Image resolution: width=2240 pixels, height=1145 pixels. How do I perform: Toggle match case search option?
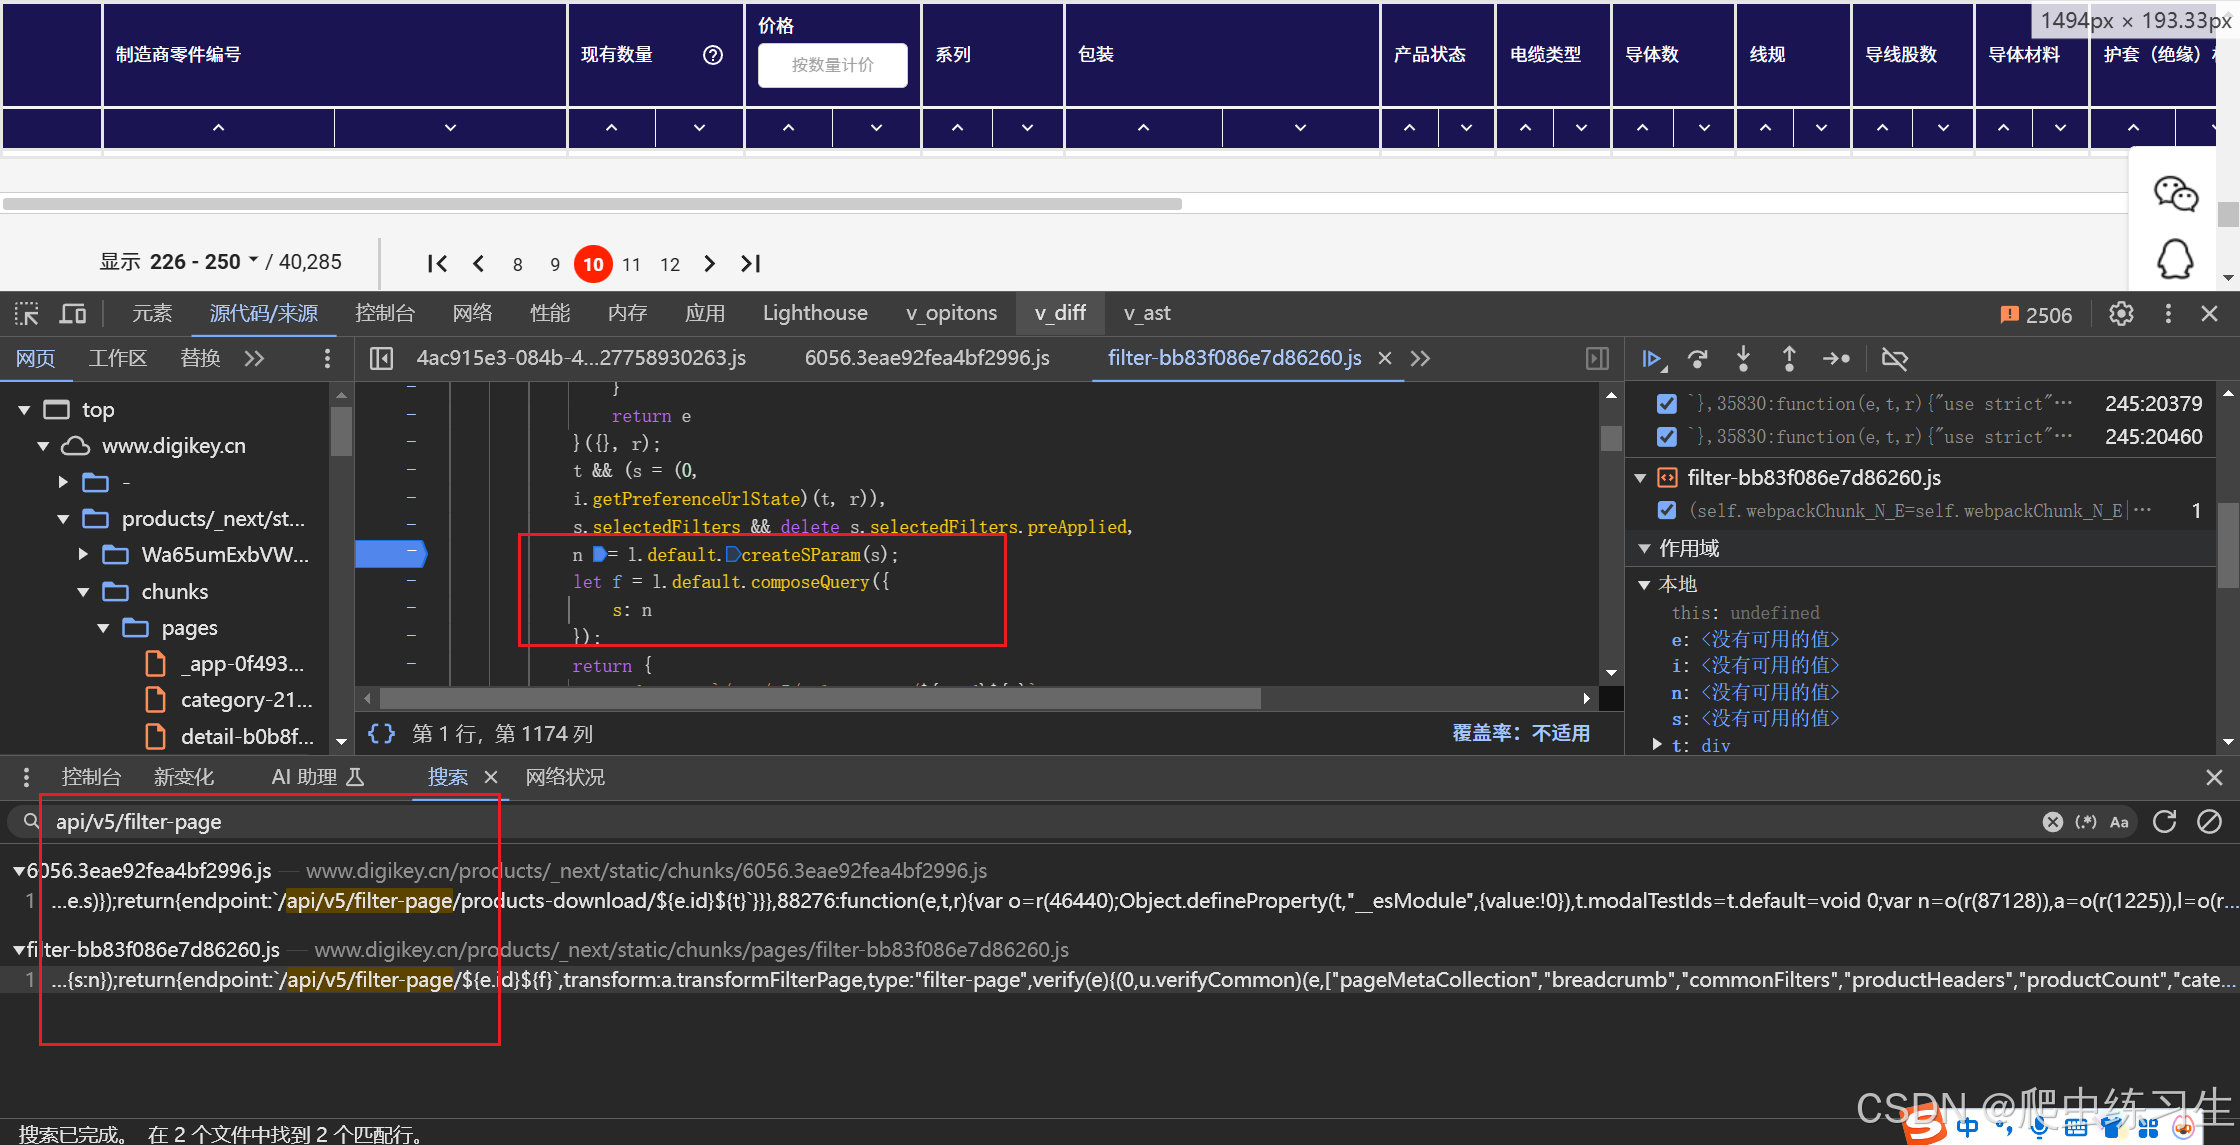click(2119, 822)
